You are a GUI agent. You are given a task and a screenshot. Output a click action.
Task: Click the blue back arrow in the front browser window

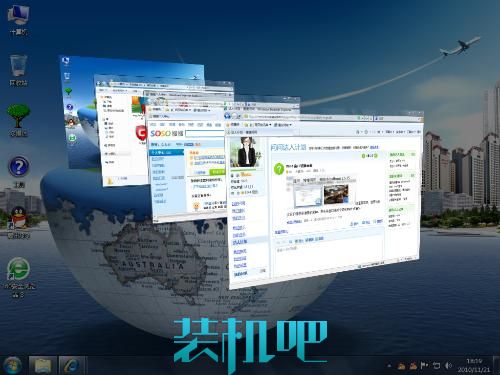click(x=228, y=116)
